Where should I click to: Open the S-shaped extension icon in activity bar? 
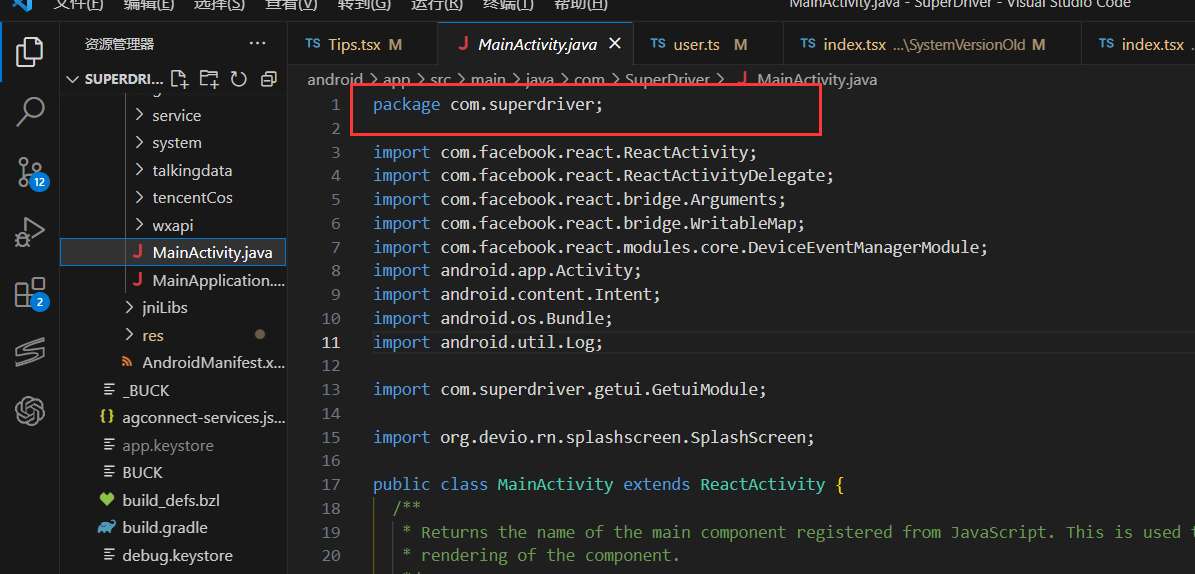click(x=30, y=352)
